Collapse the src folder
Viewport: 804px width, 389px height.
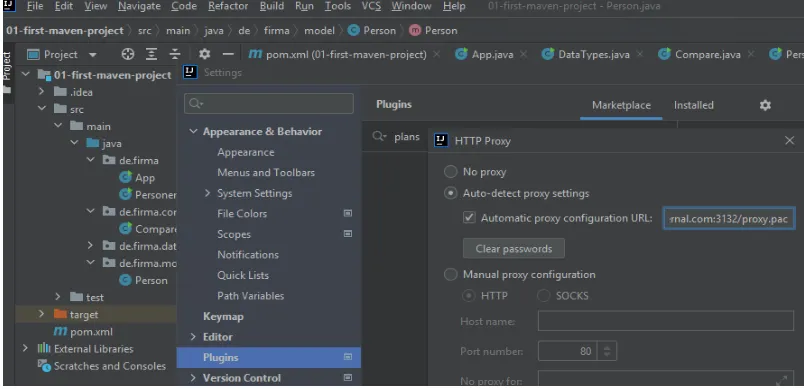(x=42, y=109)
